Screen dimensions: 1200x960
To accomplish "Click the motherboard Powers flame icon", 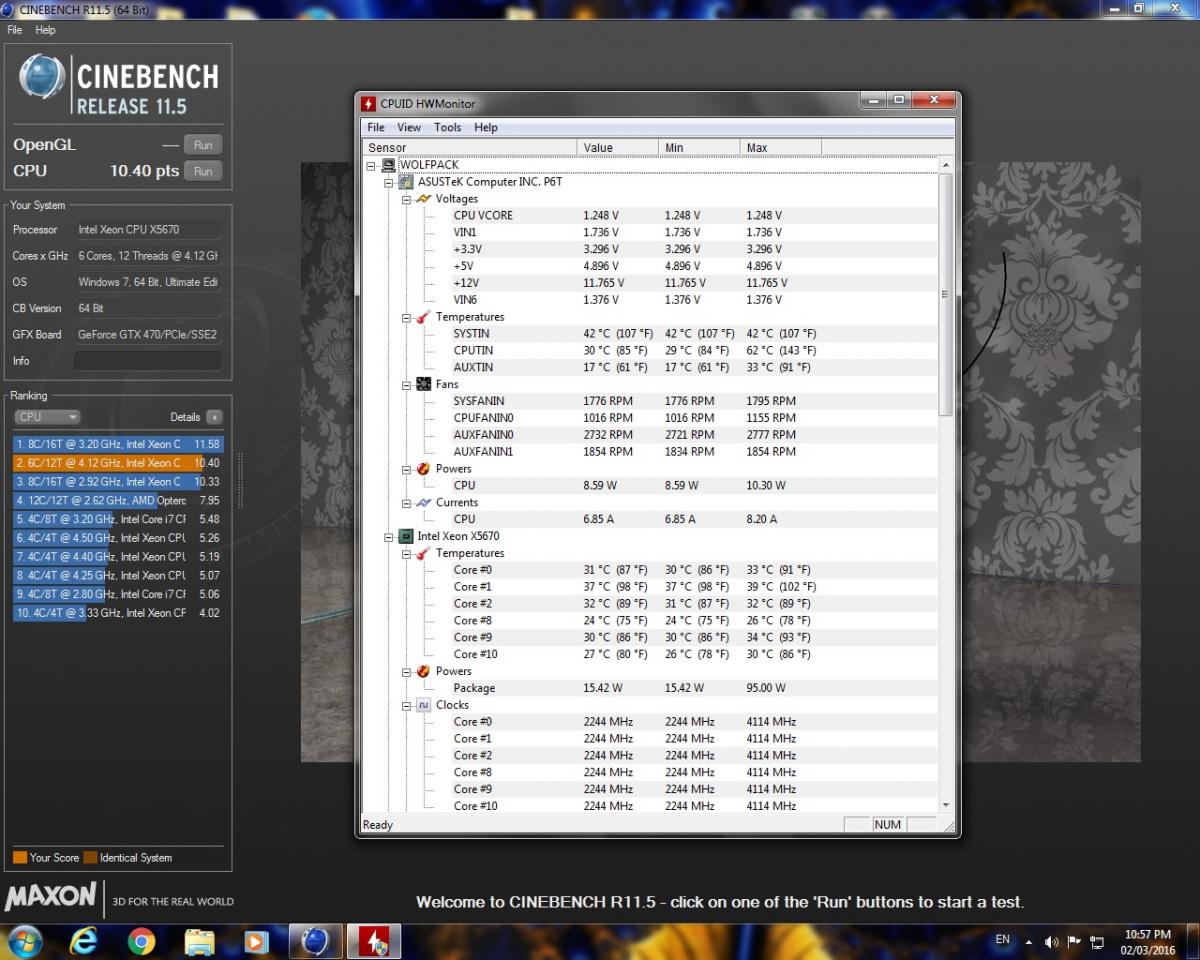I will tap(423, 469).
